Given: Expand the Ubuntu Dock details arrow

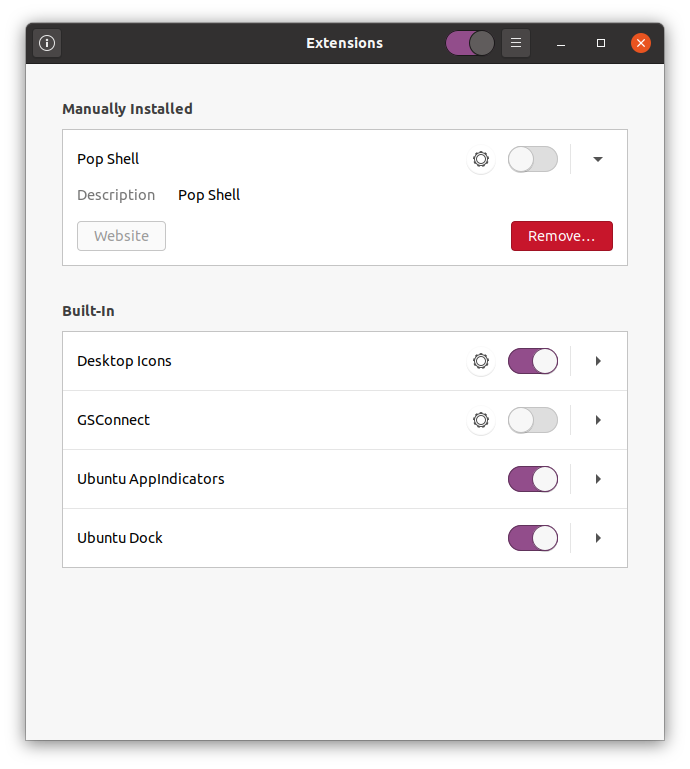Looking at the screenshot, I should coord(598,538).
